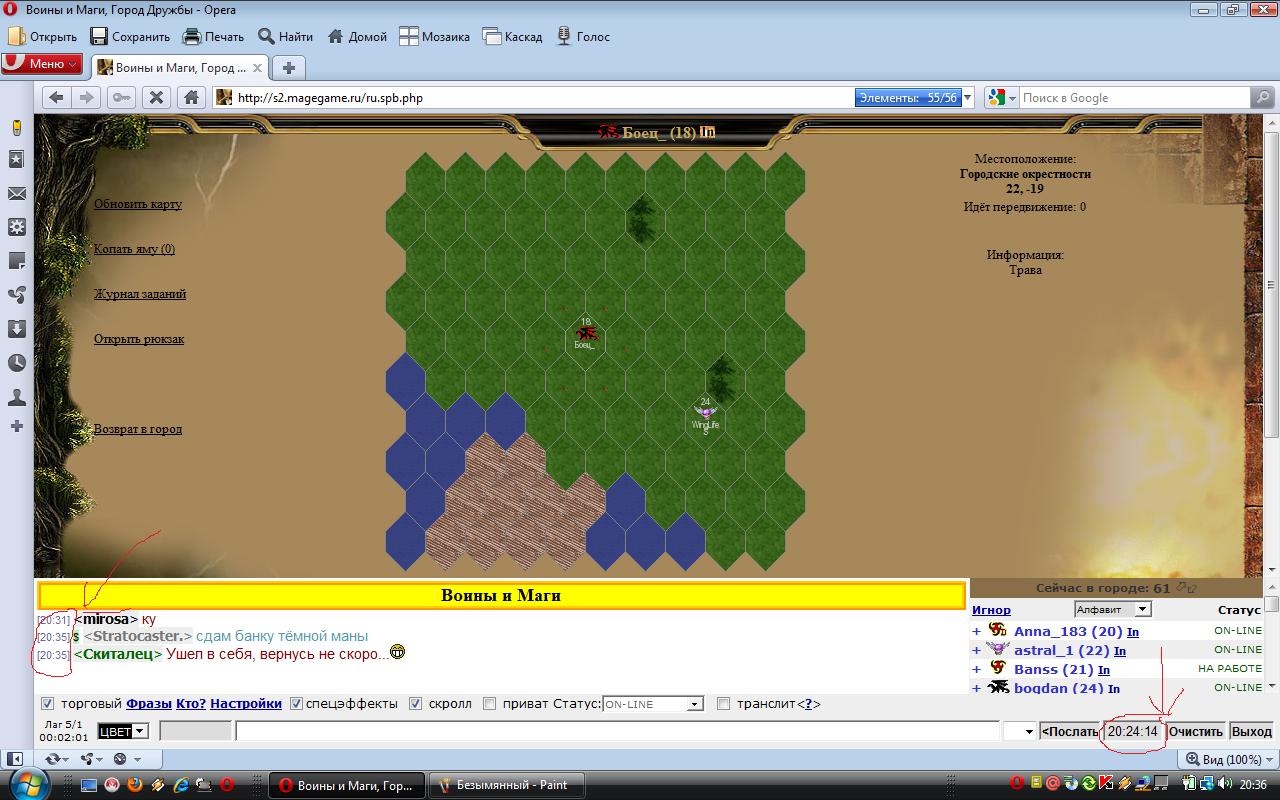The width and height of the screenshot is (1280, 800).
Task: Open Opera sidebar downloads arrow panel
Action: pos(17,329)
